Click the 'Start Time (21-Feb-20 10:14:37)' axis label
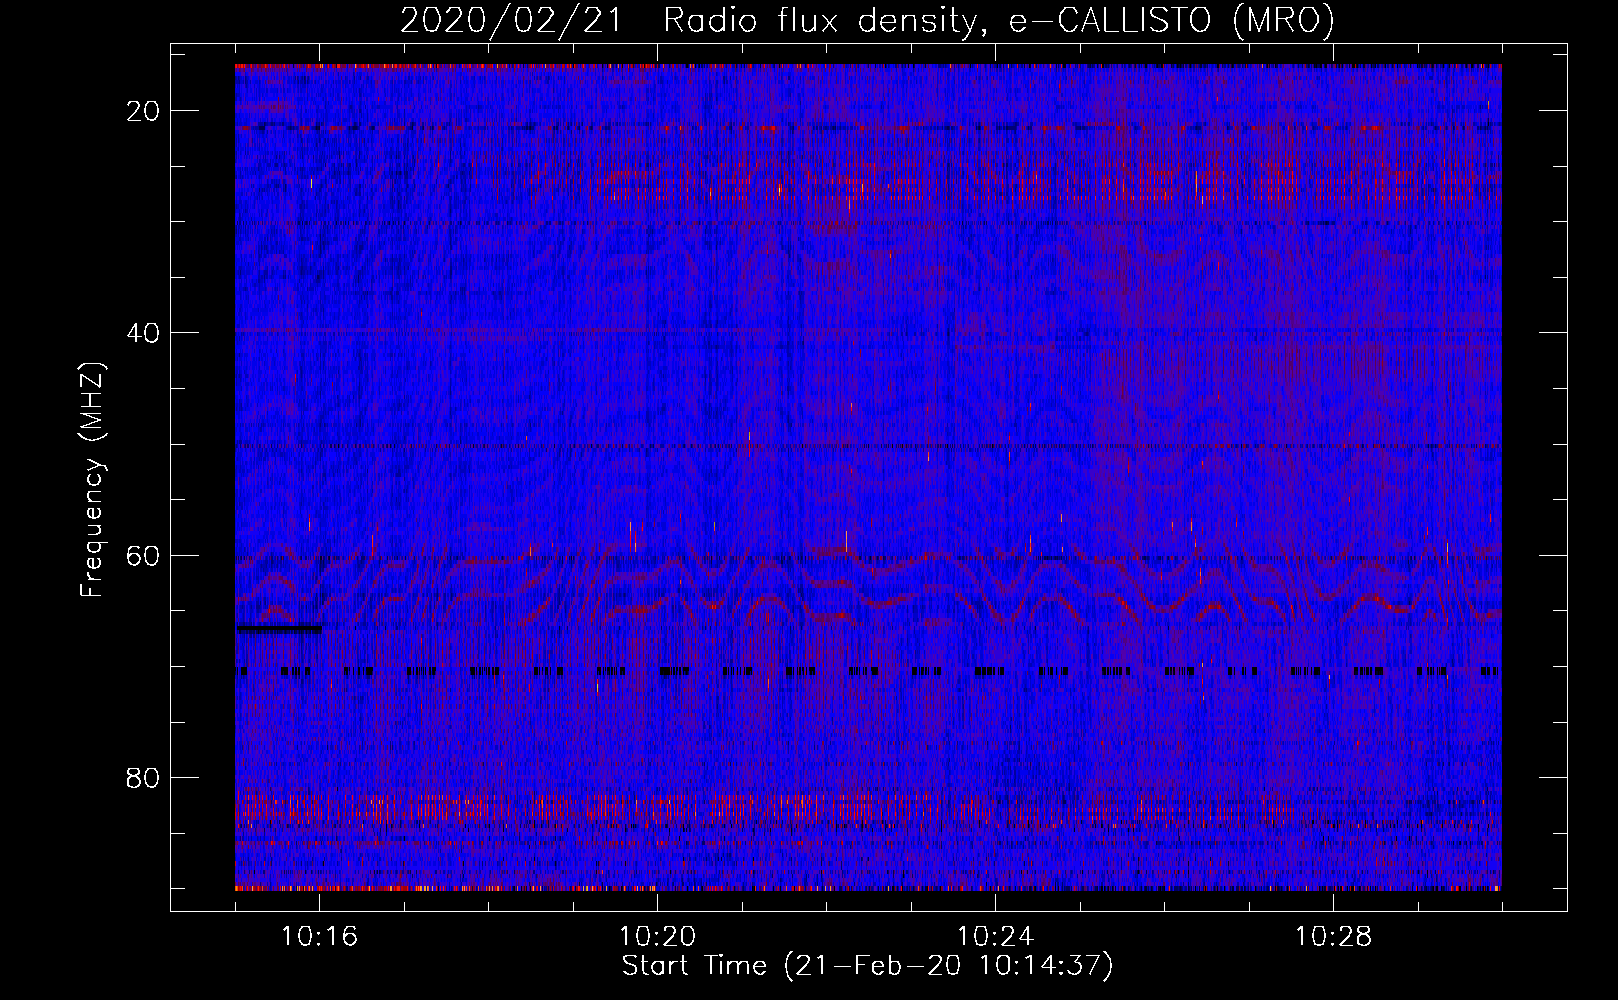The image size is (1618, 1000). 867,966
